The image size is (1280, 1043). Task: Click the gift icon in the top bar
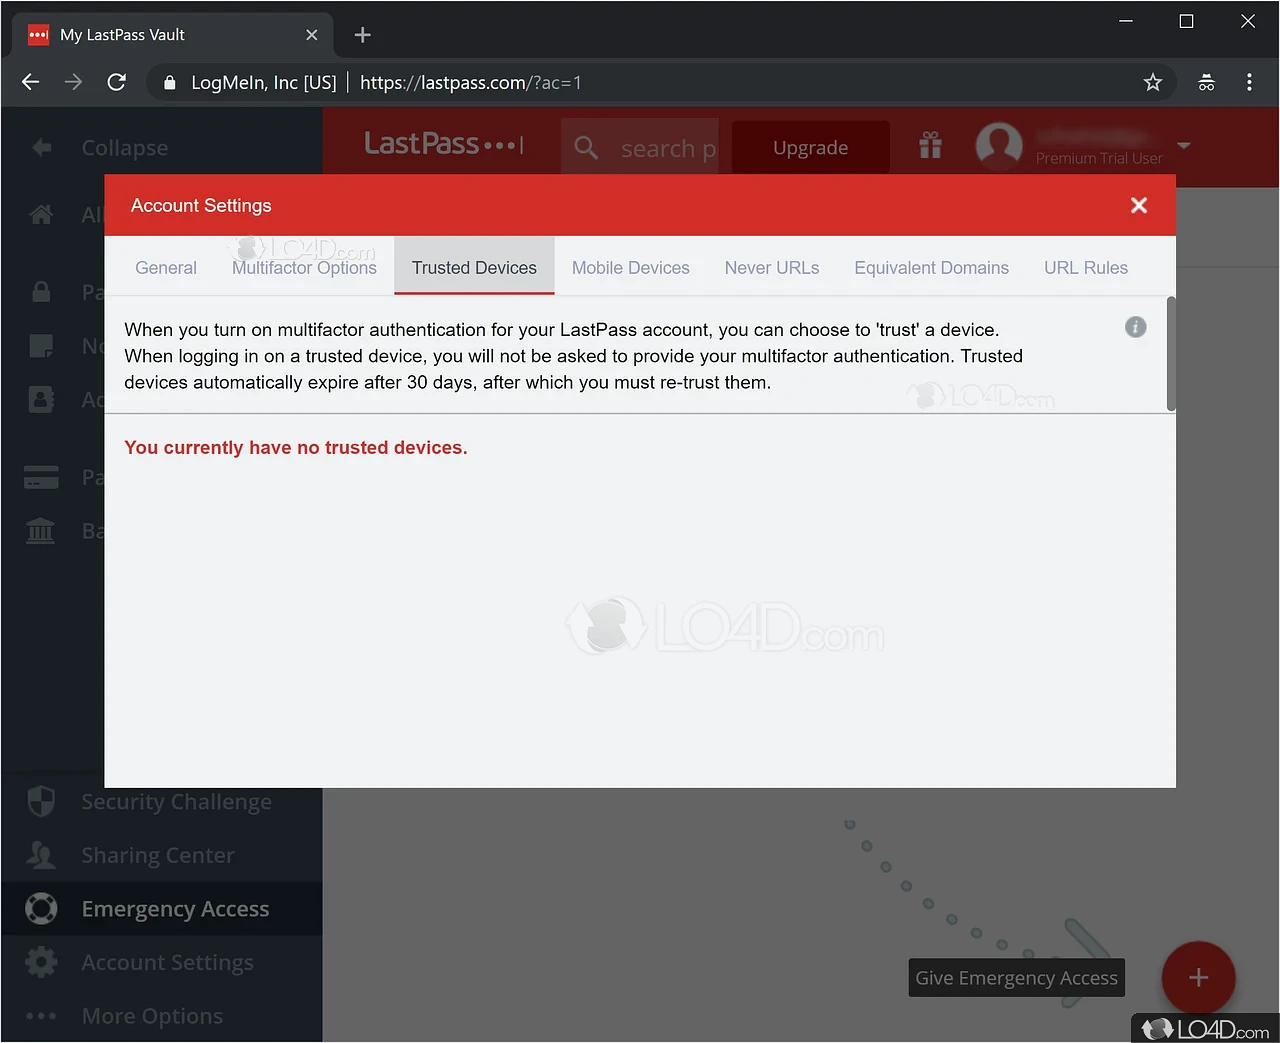(x=929, y=145)
